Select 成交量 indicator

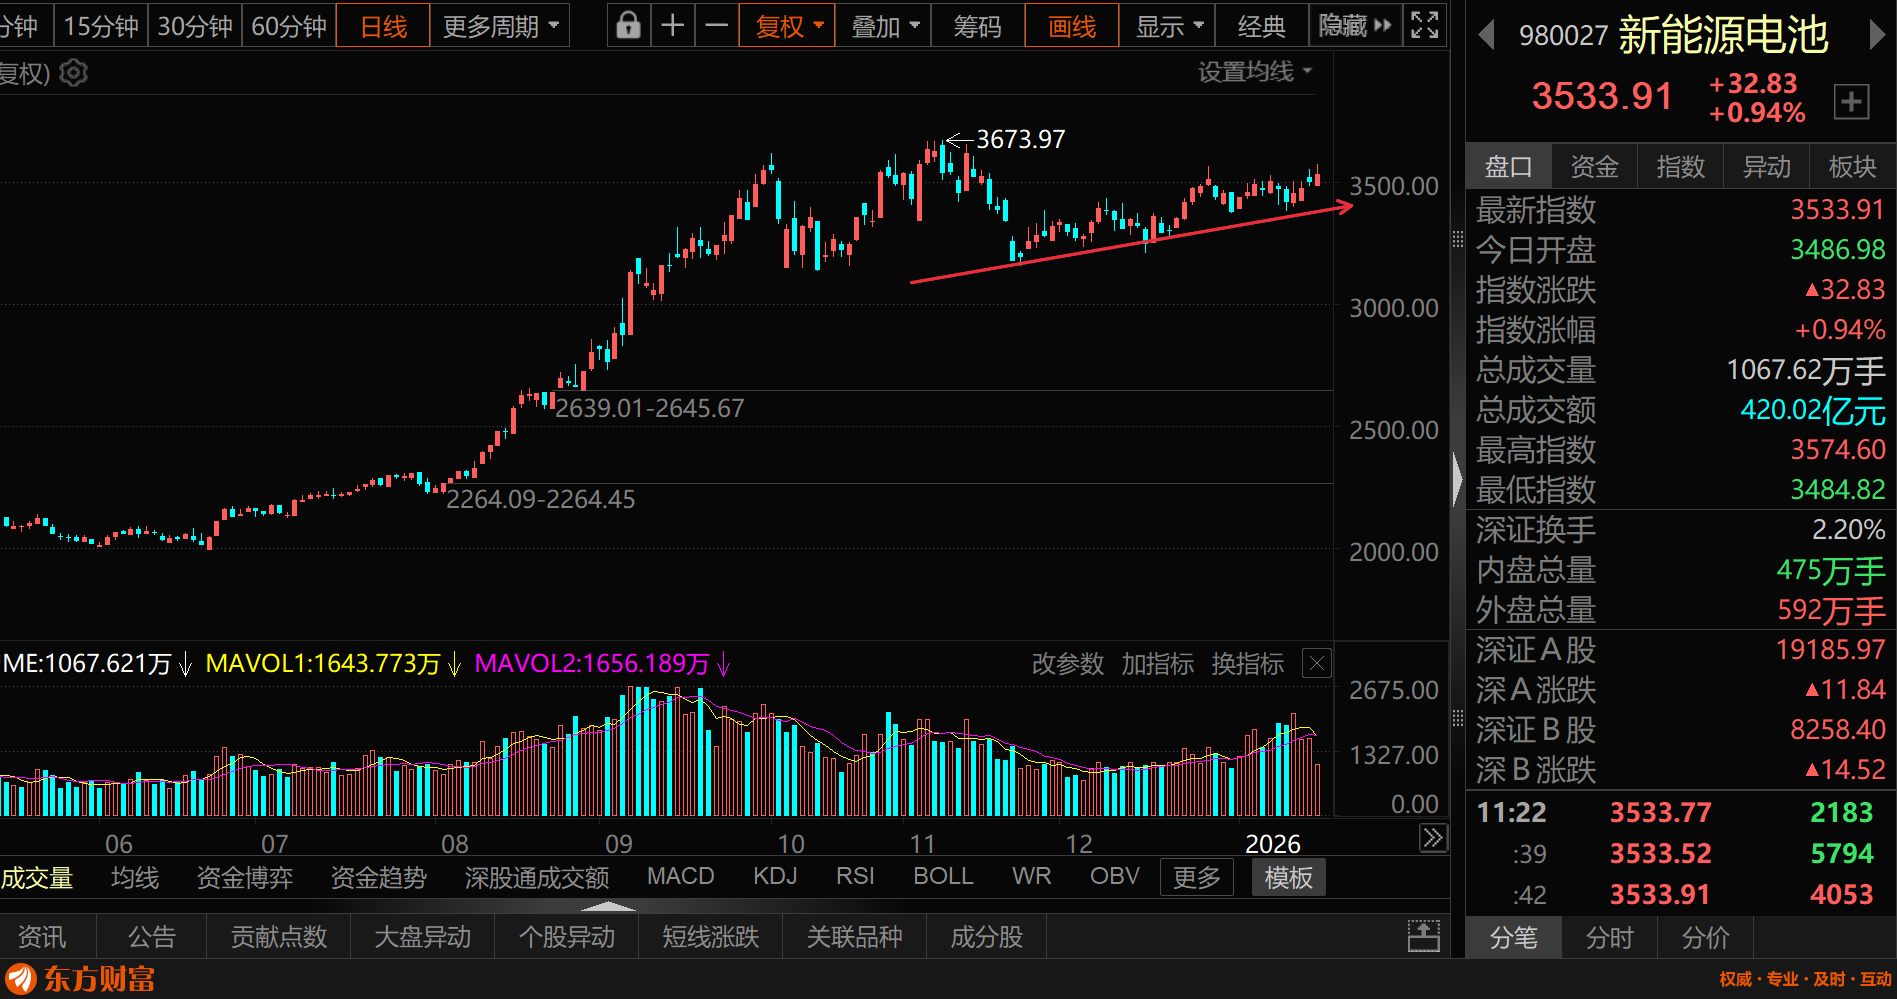(37, 878)
